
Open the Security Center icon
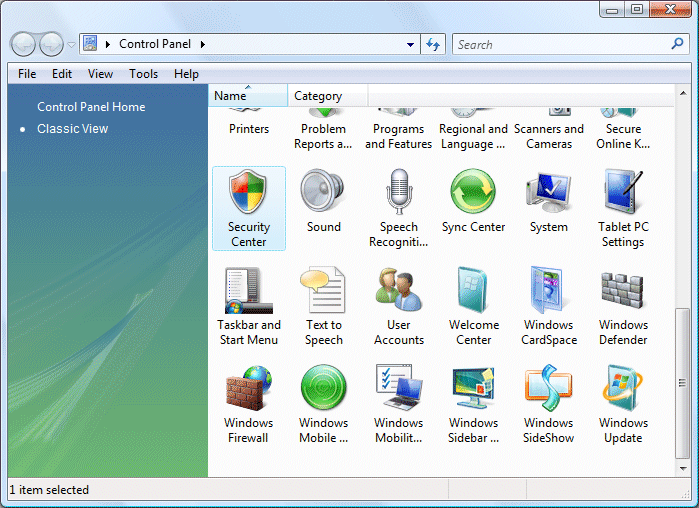coord(248,193)
